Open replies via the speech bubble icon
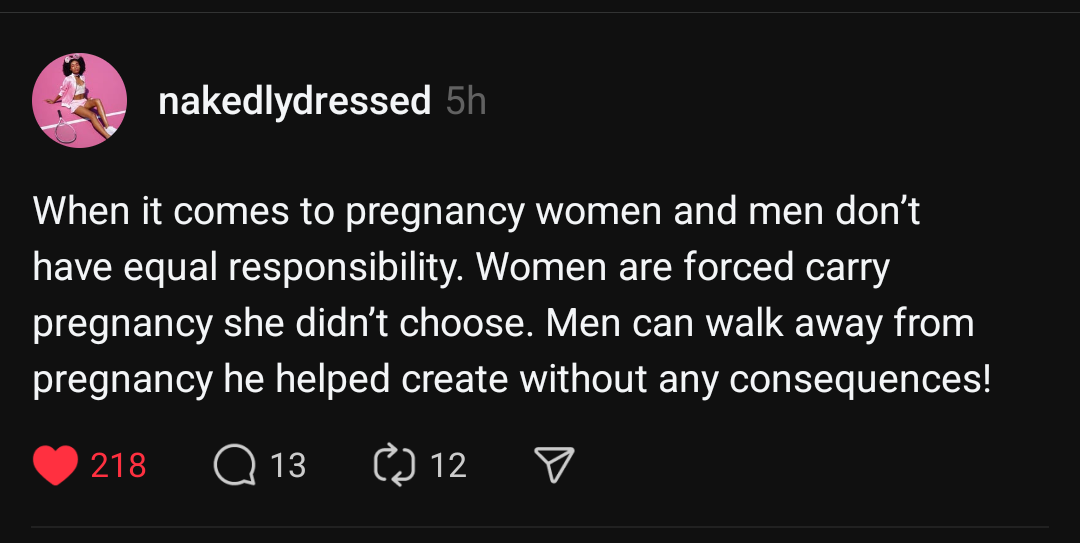Viewport: 1080px width, 543px height. [234, 465]
